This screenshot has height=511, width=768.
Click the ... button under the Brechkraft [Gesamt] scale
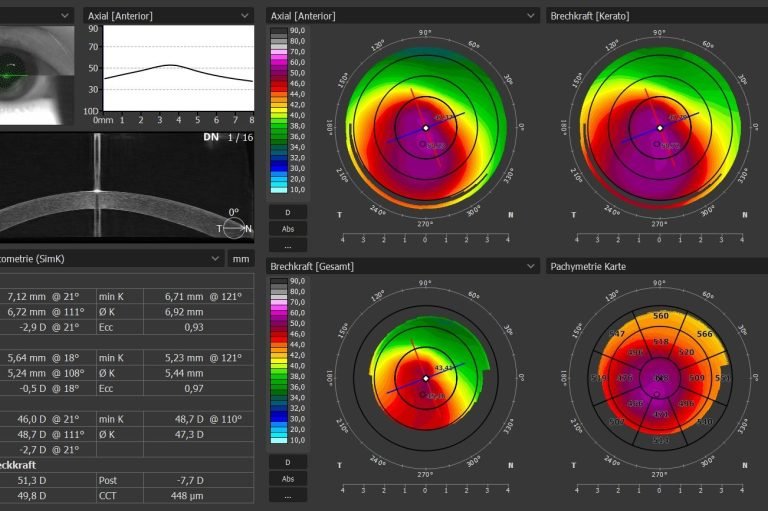tap(288, 495)
